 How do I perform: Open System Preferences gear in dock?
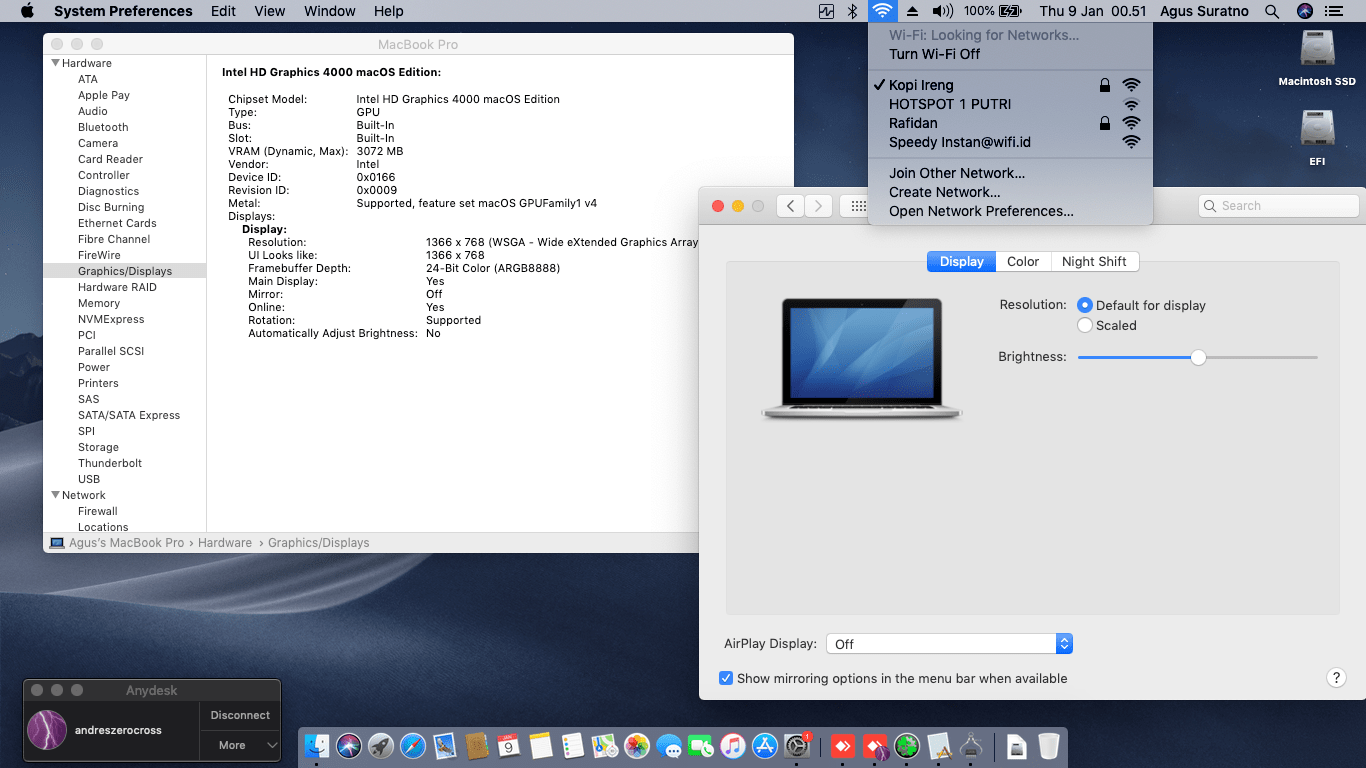pos(797,746)
